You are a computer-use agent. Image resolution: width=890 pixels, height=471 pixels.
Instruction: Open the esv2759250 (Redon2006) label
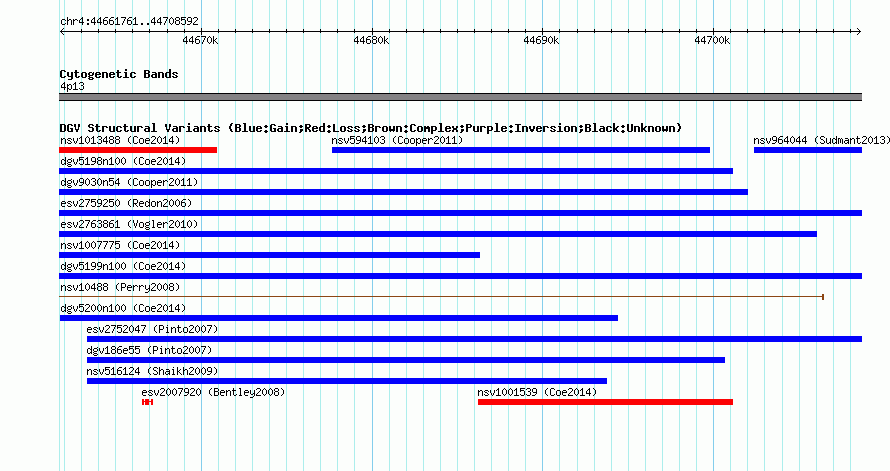126,203
